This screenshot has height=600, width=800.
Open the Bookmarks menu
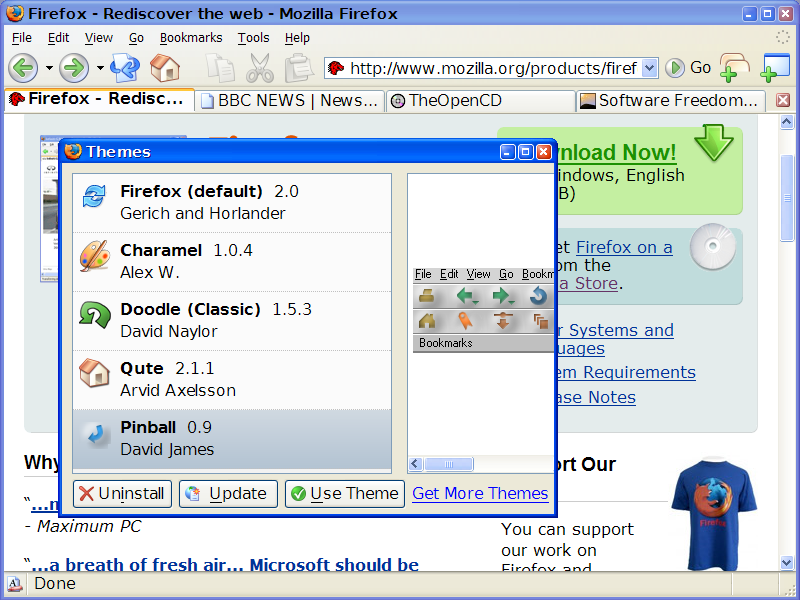pos(191,38)
